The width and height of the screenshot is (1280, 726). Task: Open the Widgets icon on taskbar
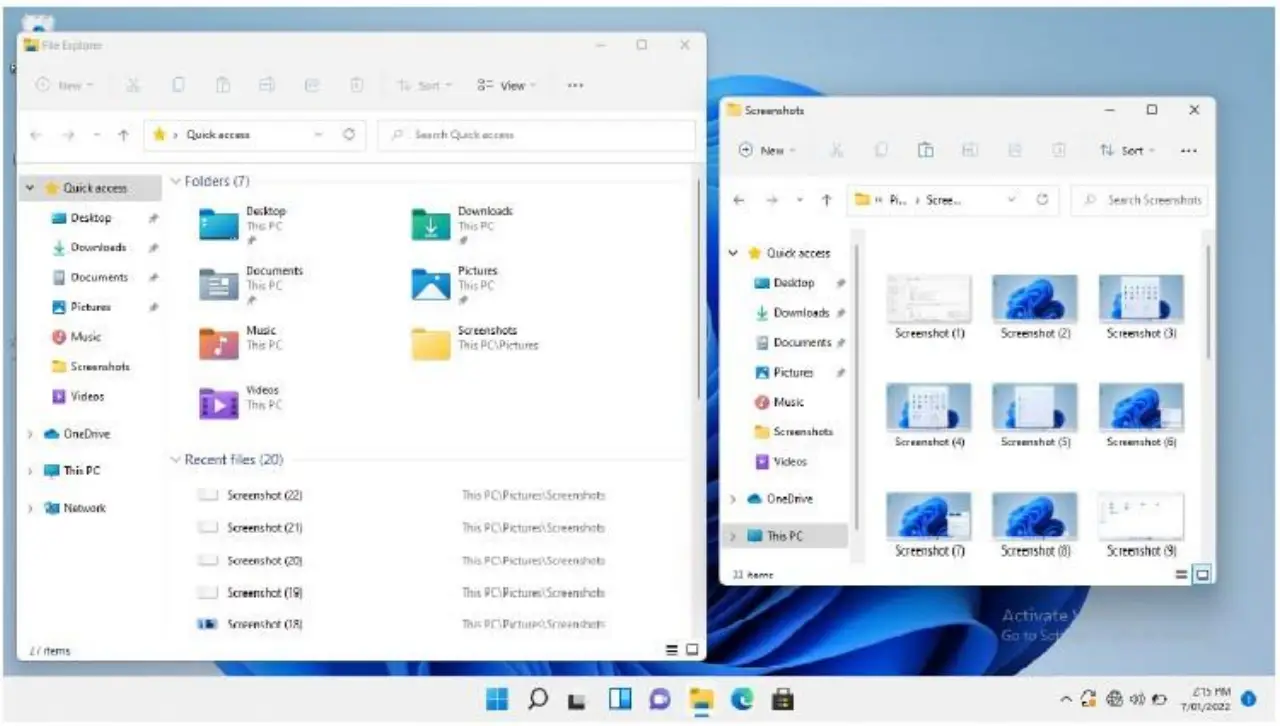click(620, 699)
